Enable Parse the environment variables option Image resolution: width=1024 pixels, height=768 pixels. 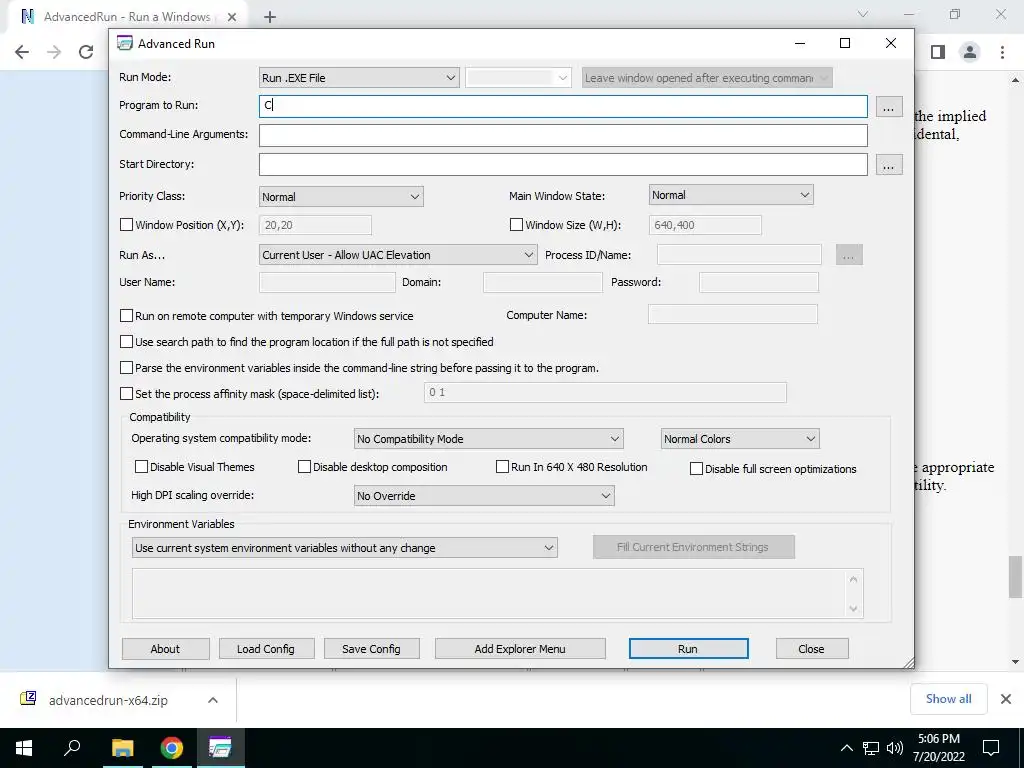(127, 368)
